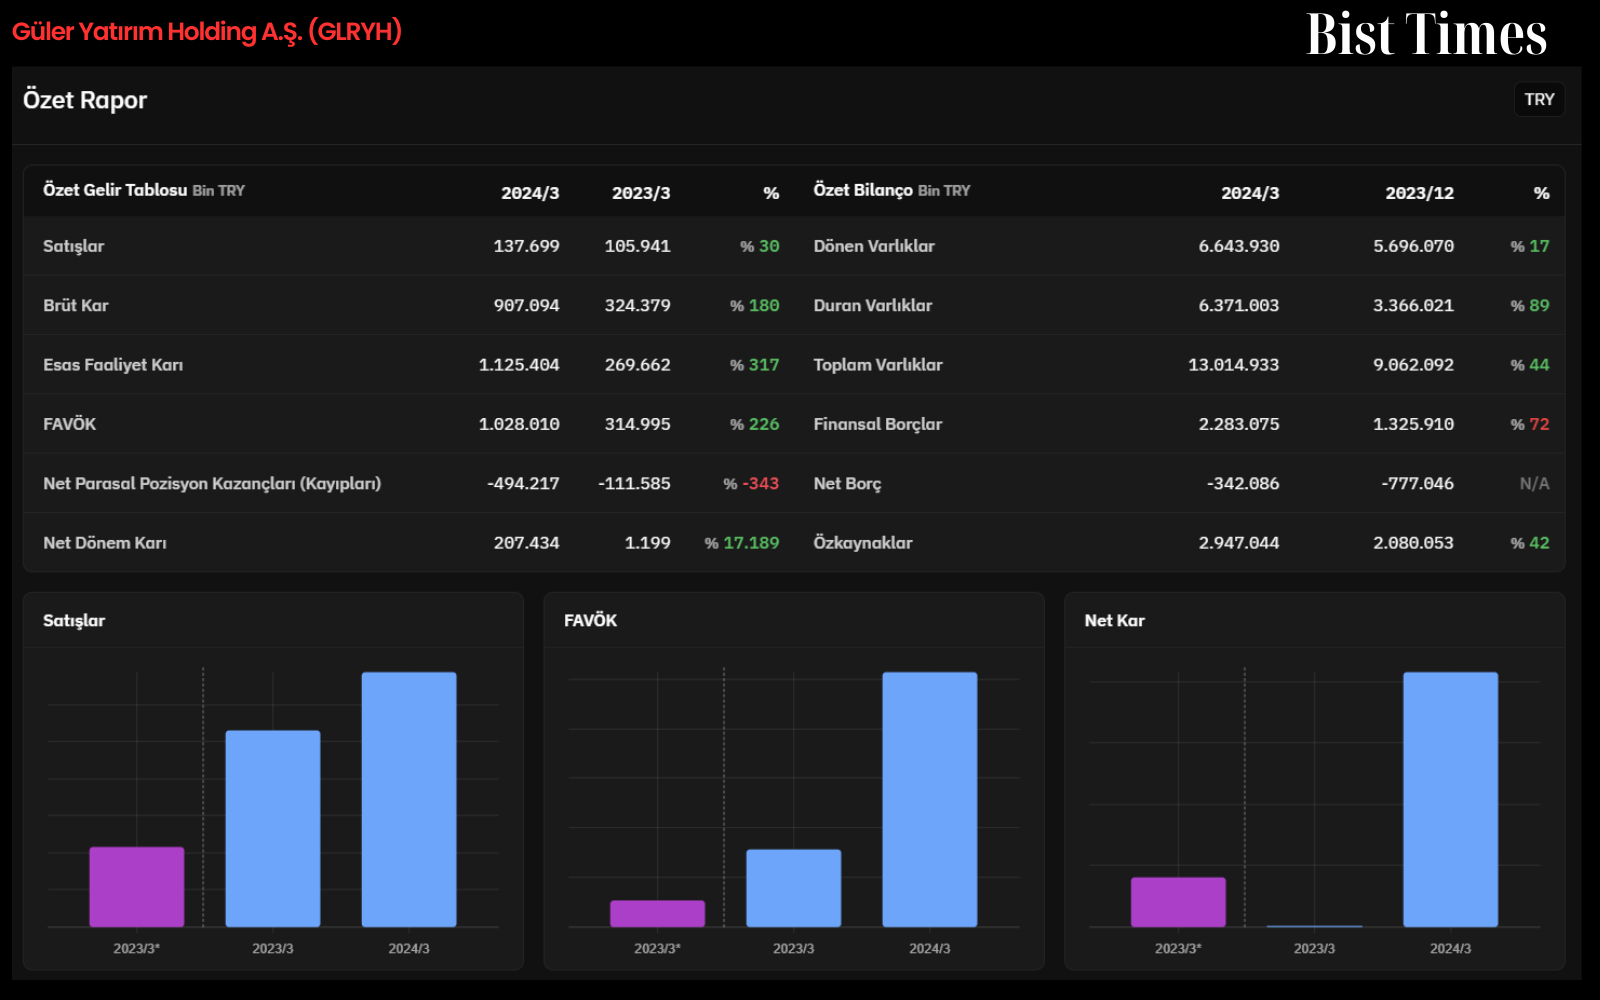
Task: Click the 2023/3 bar in Satışlar chart
Action: tap(273, 829)
